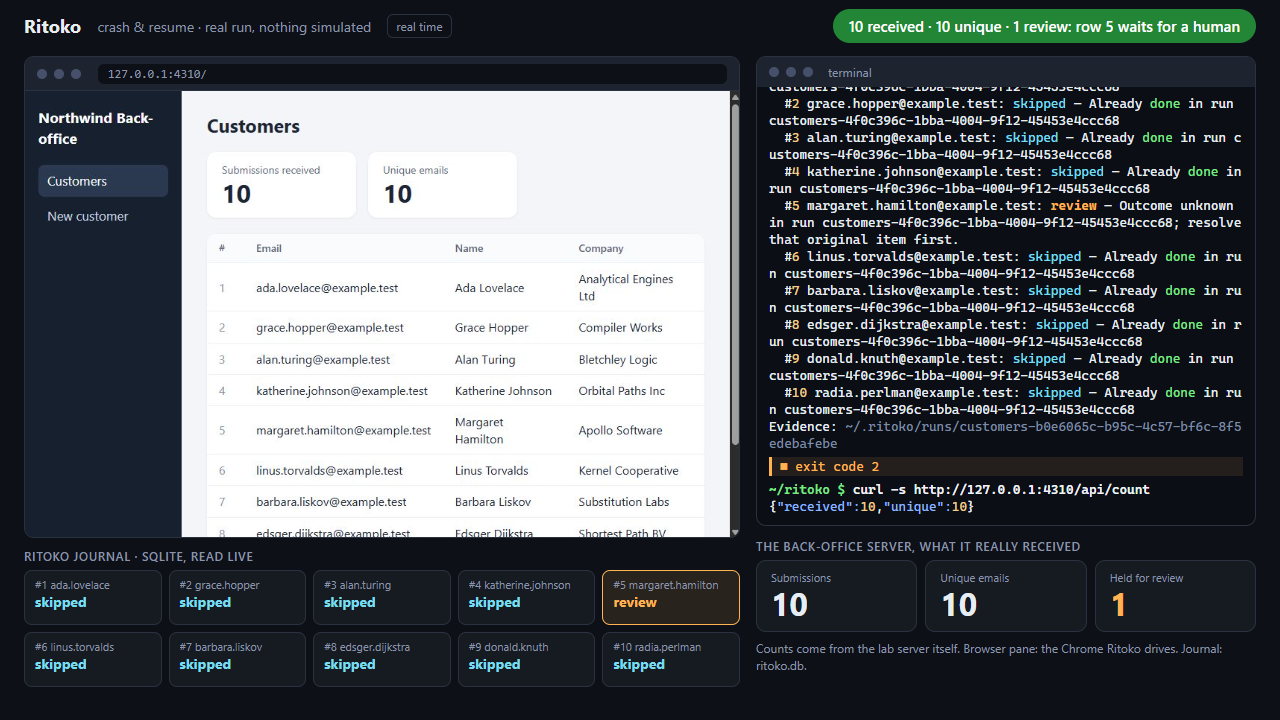Open journal card #4 katherine.johnson
This screenshot has height=720, width=1280.
[x=527, y=597]
